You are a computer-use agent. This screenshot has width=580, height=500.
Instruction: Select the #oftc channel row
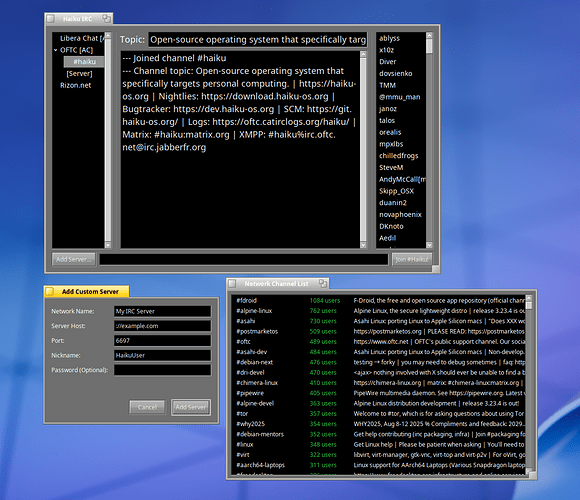tap(378, 342)
